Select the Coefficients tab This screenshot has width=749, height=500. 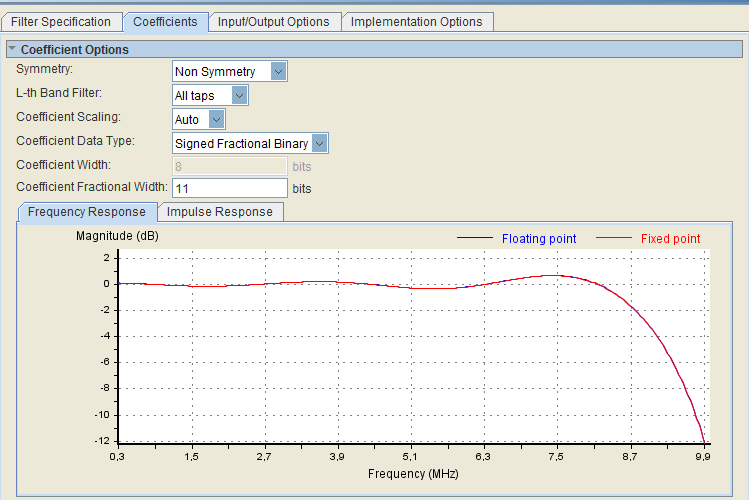[x=165, y=22]
